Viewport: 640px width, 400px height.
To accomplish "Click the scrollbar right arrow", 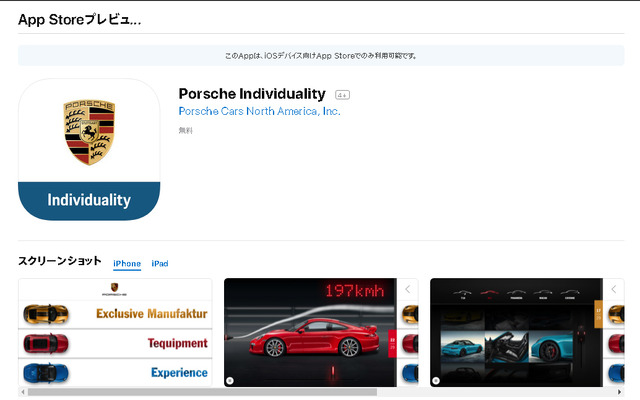I will pos(619,392).
